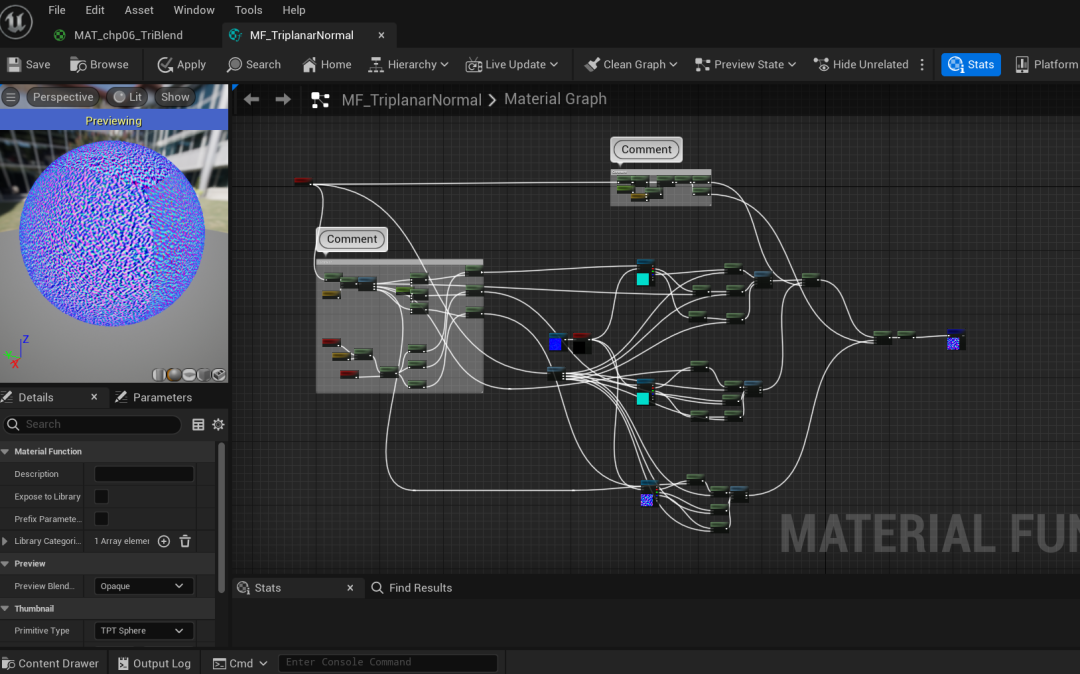Viewport: 1080px width, 674px height.
Task: Open the Tools menu
Action: pyautogui.click(x=248, y=10)
